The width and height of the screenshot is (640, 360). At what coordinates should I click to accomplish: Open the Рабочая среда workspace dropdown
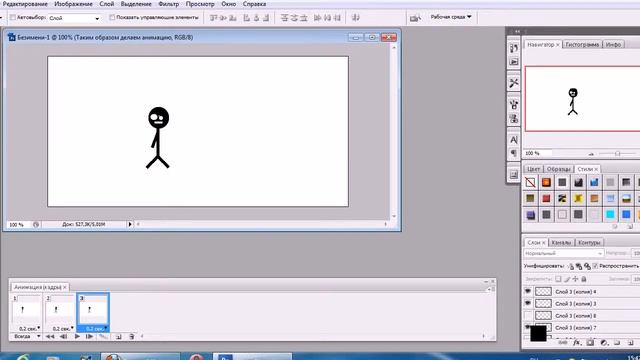tap(451, 17)
